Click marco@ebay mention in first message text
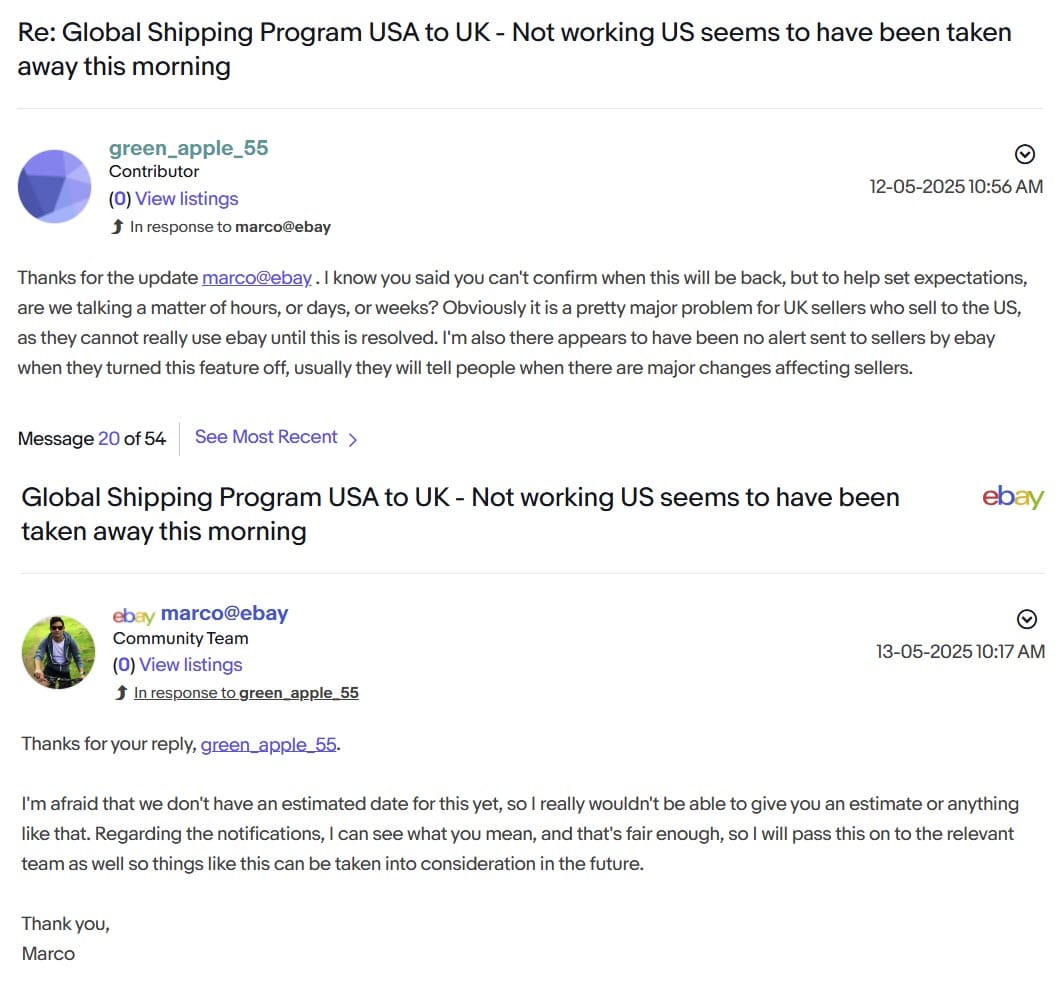 257,278
